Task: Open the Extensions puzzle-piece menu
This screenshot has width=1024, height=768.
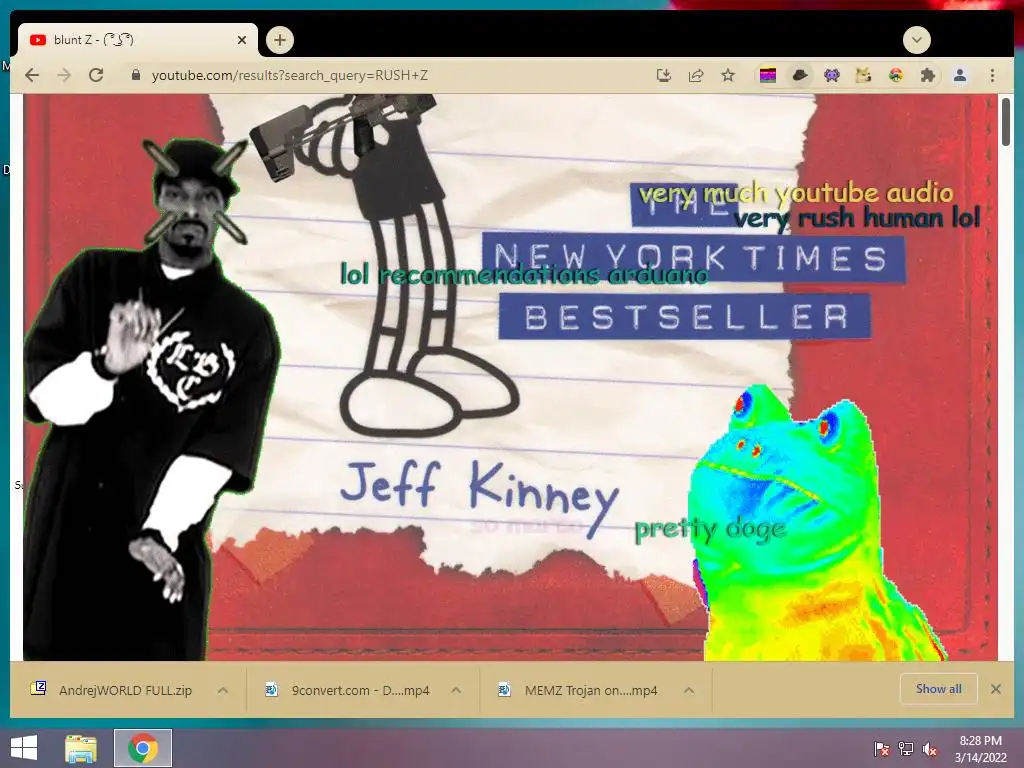Action: (x=927, y=76)
